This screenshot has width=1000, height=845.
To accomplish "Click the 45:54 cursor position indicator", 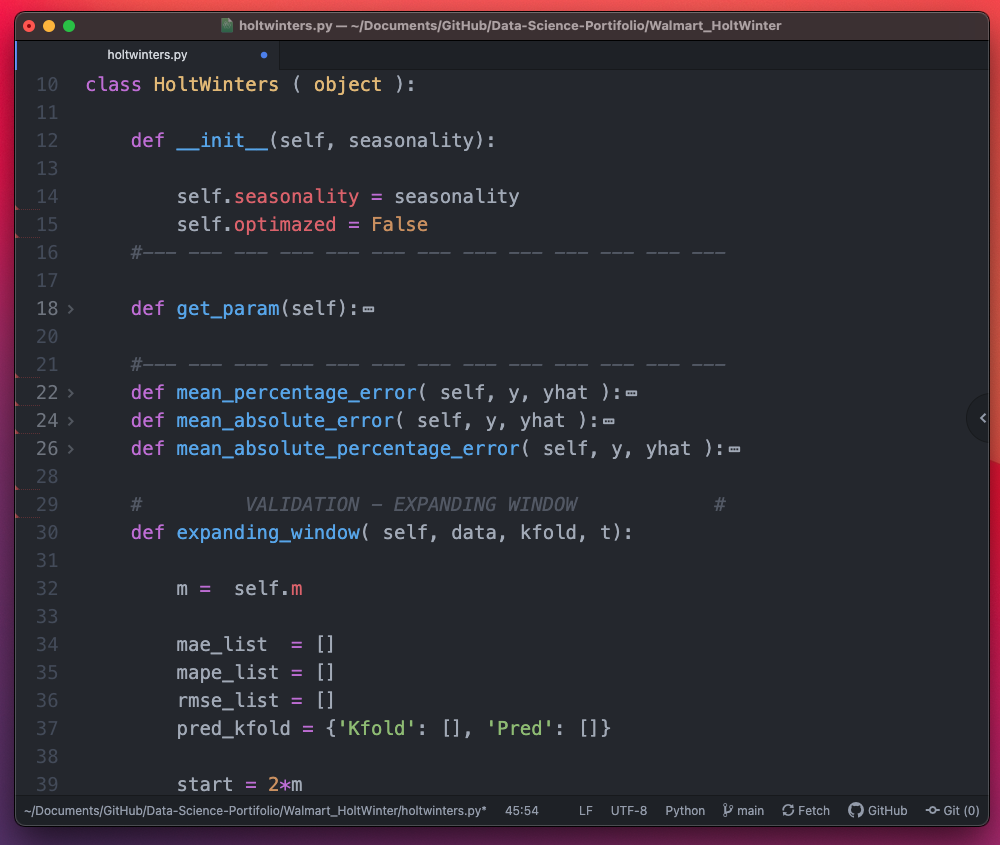I will point(521,810).
